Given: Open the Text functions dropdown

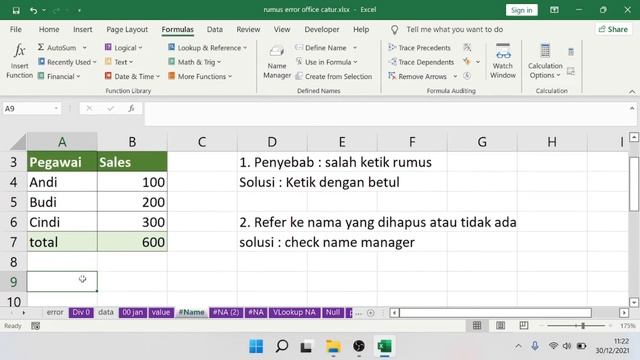Looking at the screenshot, I should coord(119,62).
